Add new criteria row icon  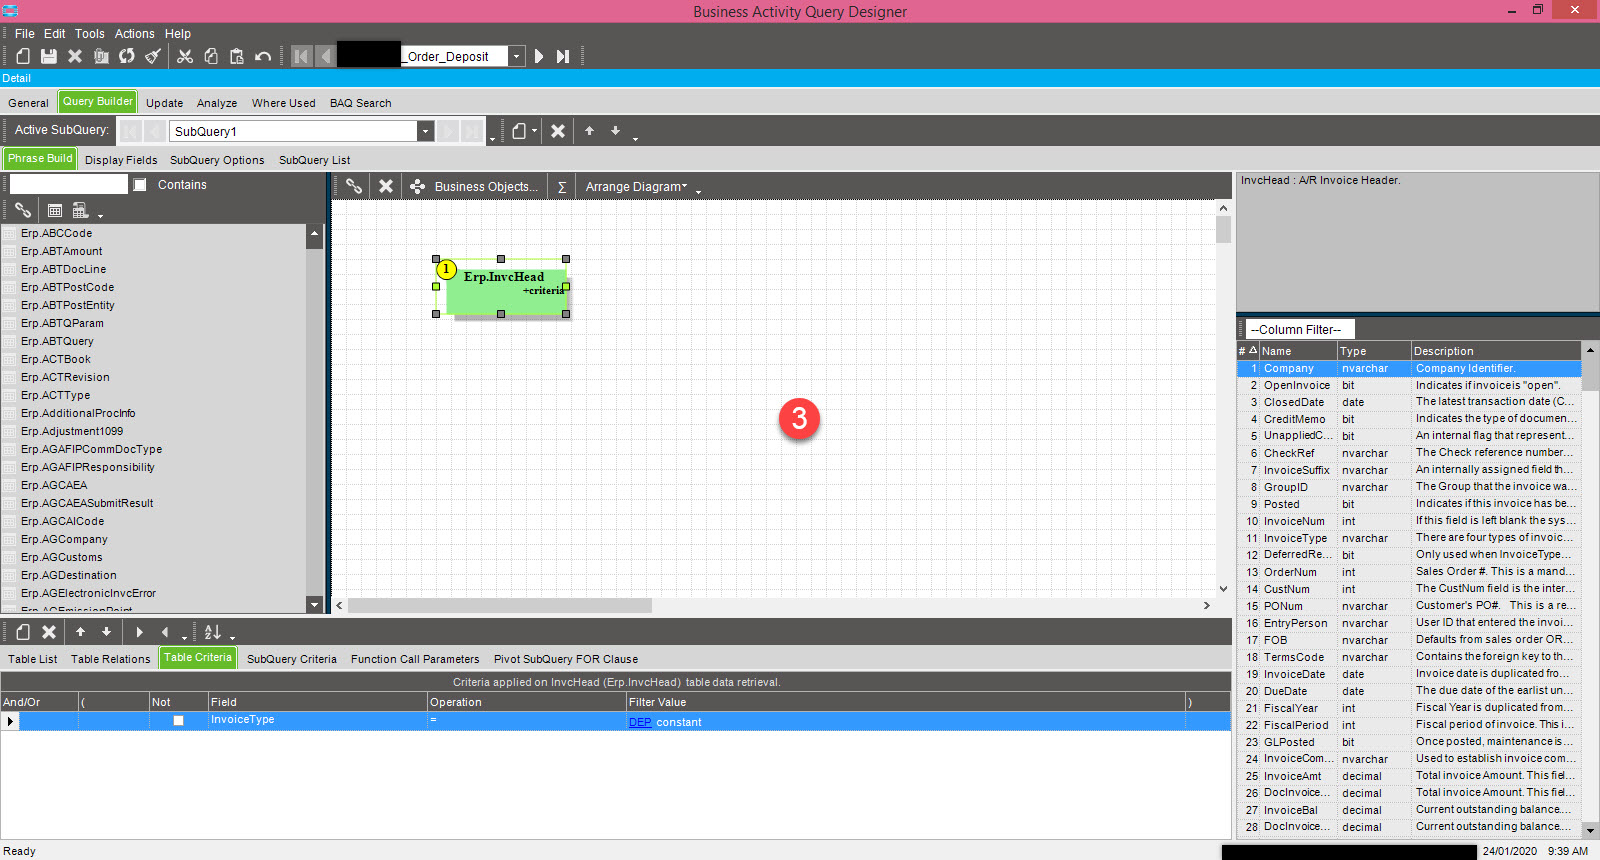point(23,632)
